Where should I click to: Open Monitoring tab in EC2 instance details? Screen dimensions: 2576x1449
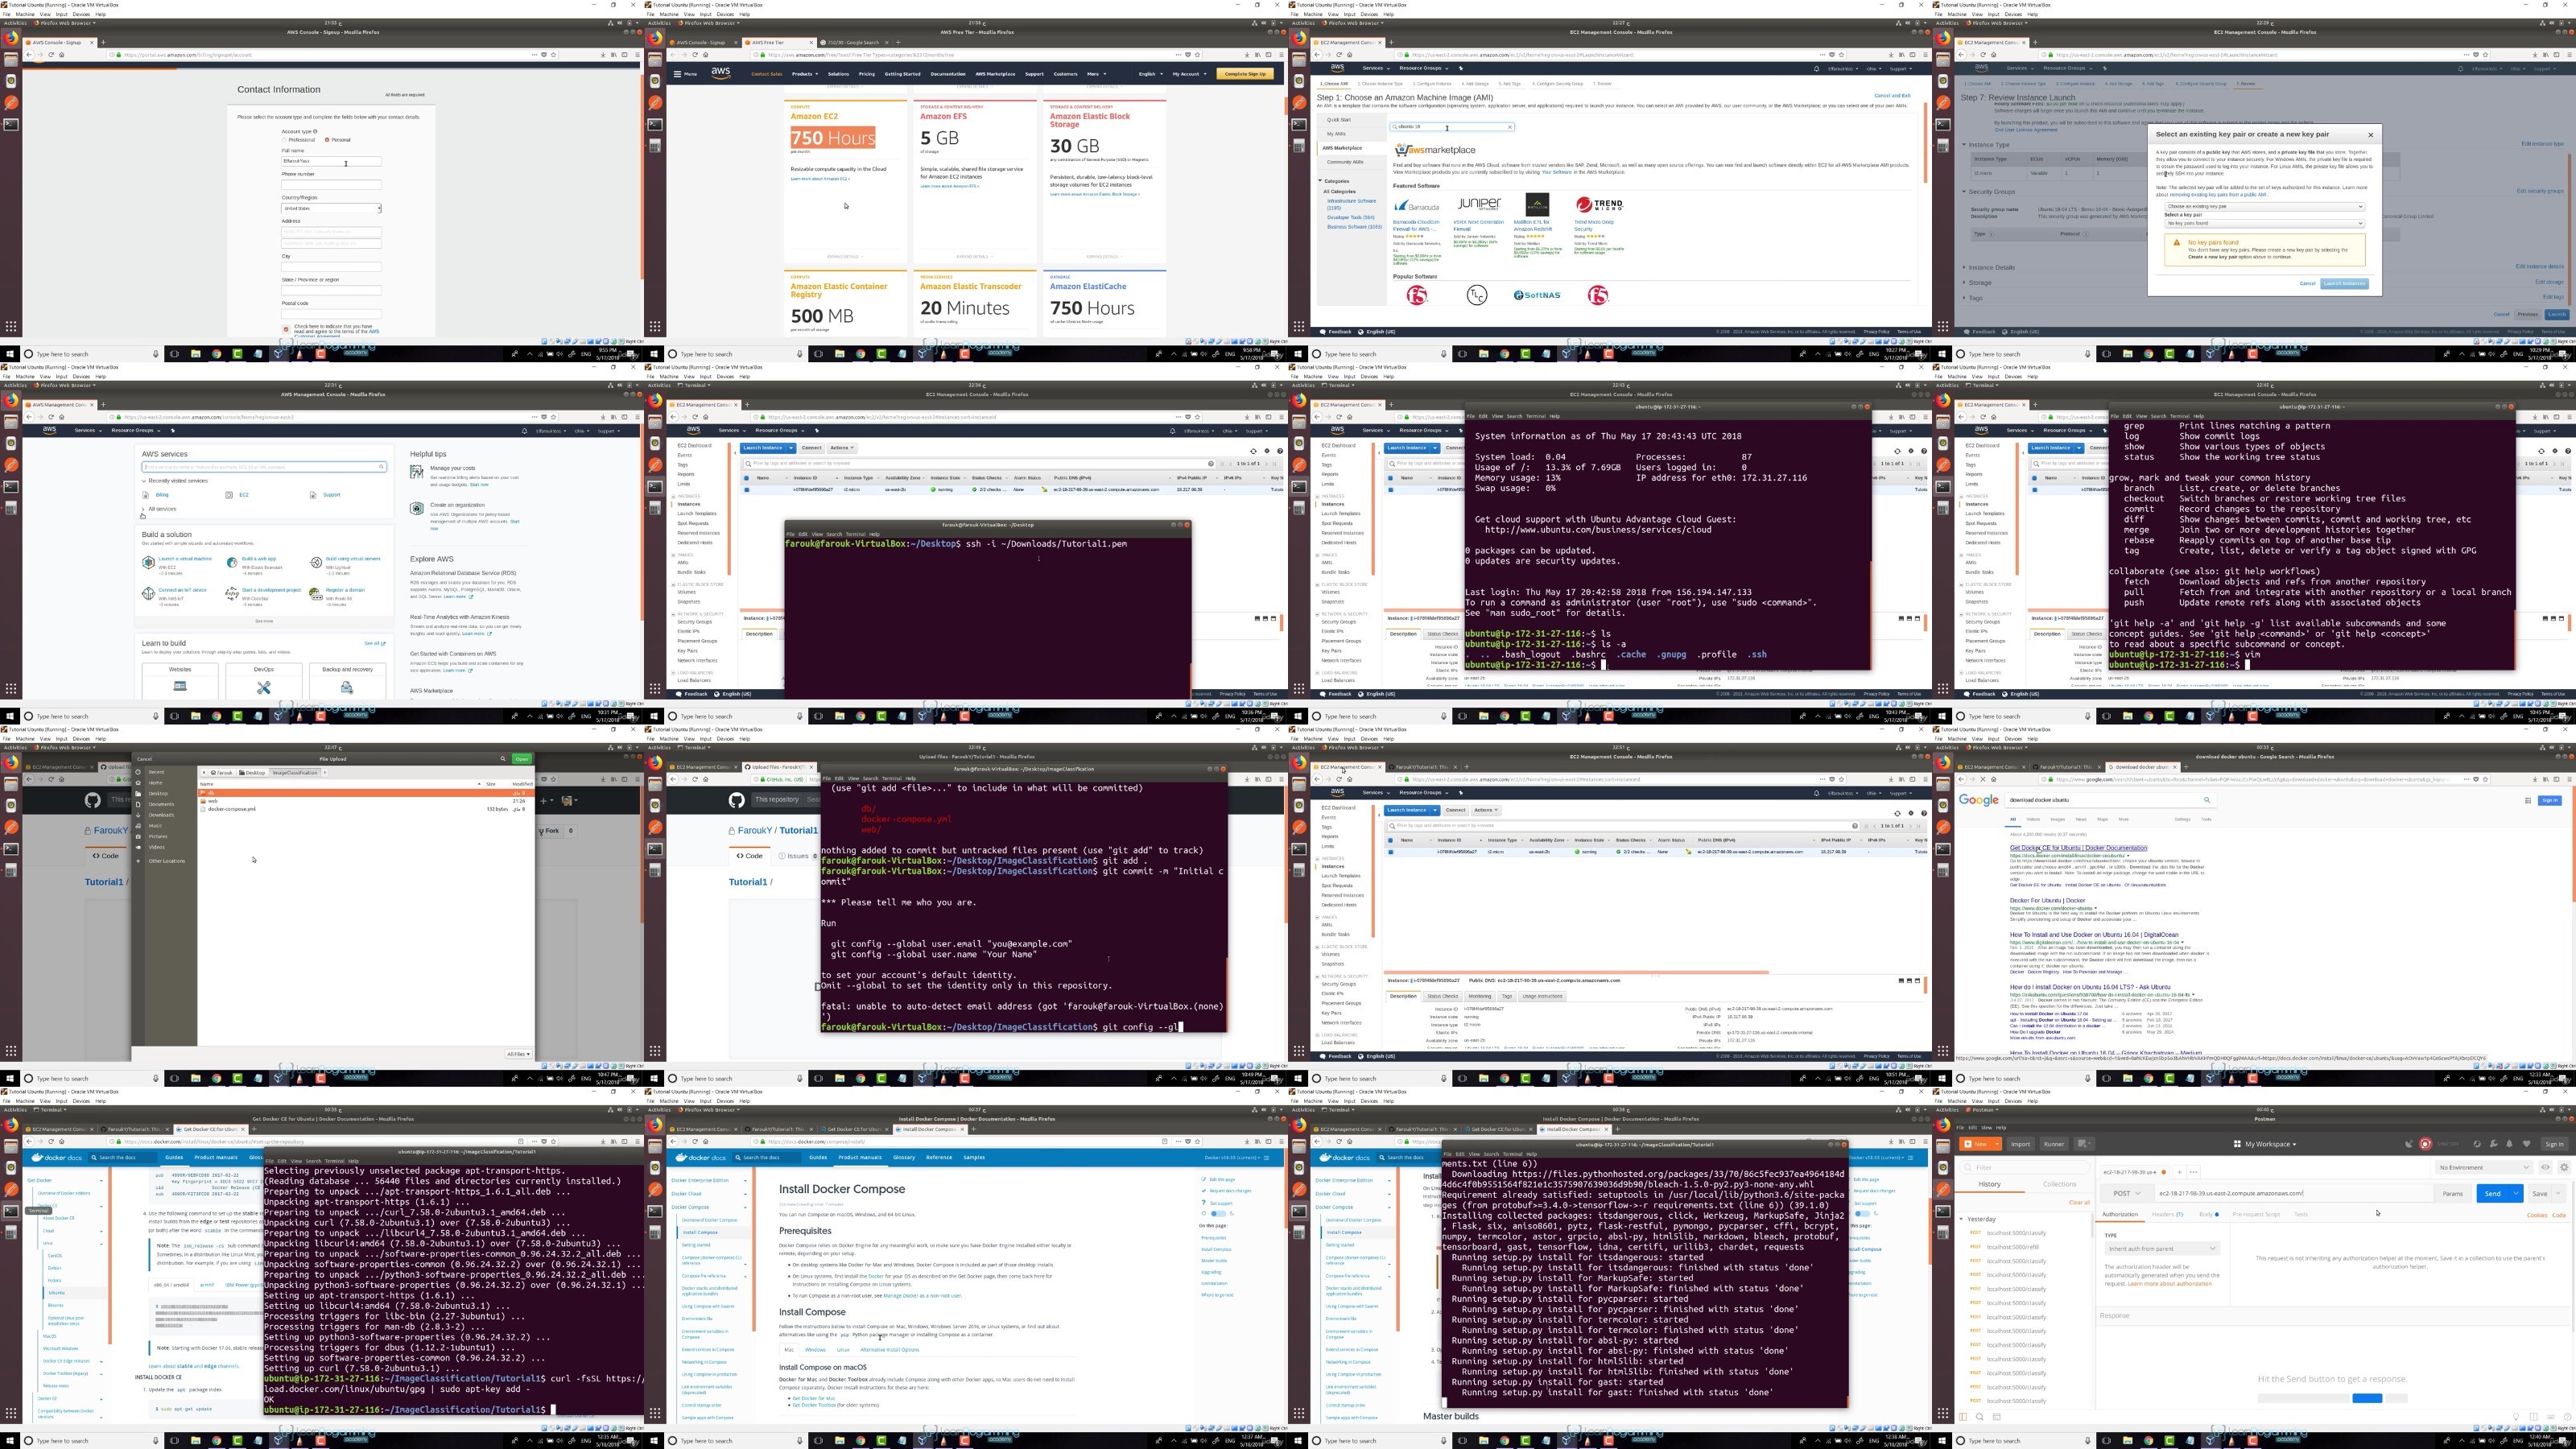[1479, 996]
